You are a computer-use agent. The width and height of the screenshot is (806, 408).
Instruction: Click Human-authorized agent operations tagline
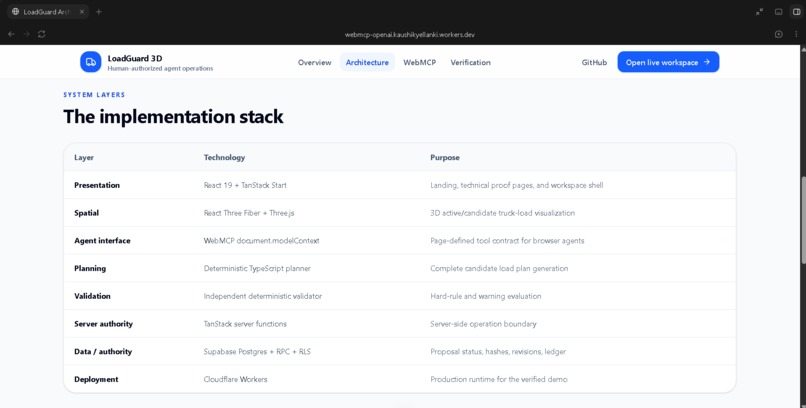pyautogui.click(x=160, y=68)
